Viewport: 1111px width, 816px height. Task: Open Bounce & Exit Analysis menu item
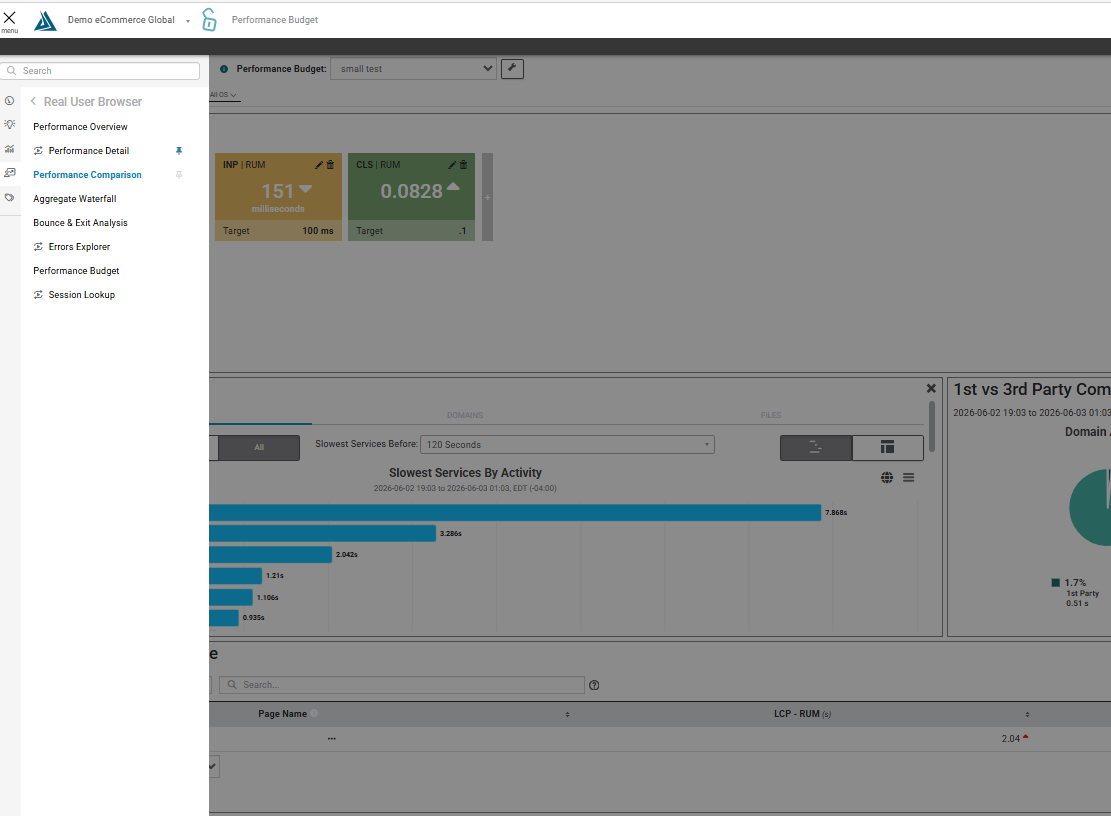point(80,223)
